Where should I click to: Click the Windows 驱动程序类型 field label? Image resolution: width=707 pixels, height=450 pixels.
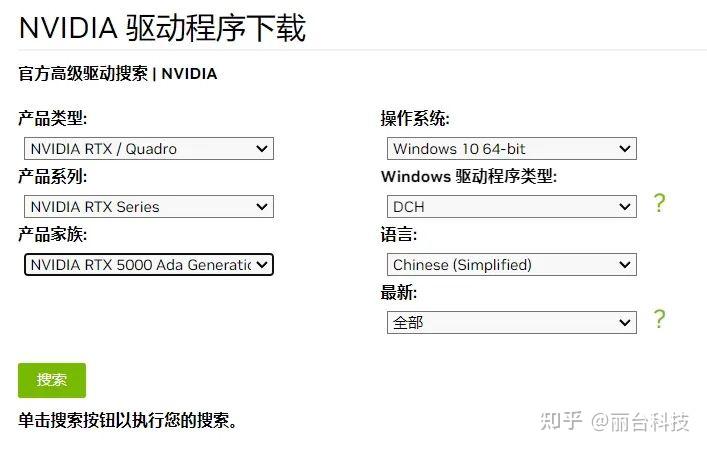(468, 177)
